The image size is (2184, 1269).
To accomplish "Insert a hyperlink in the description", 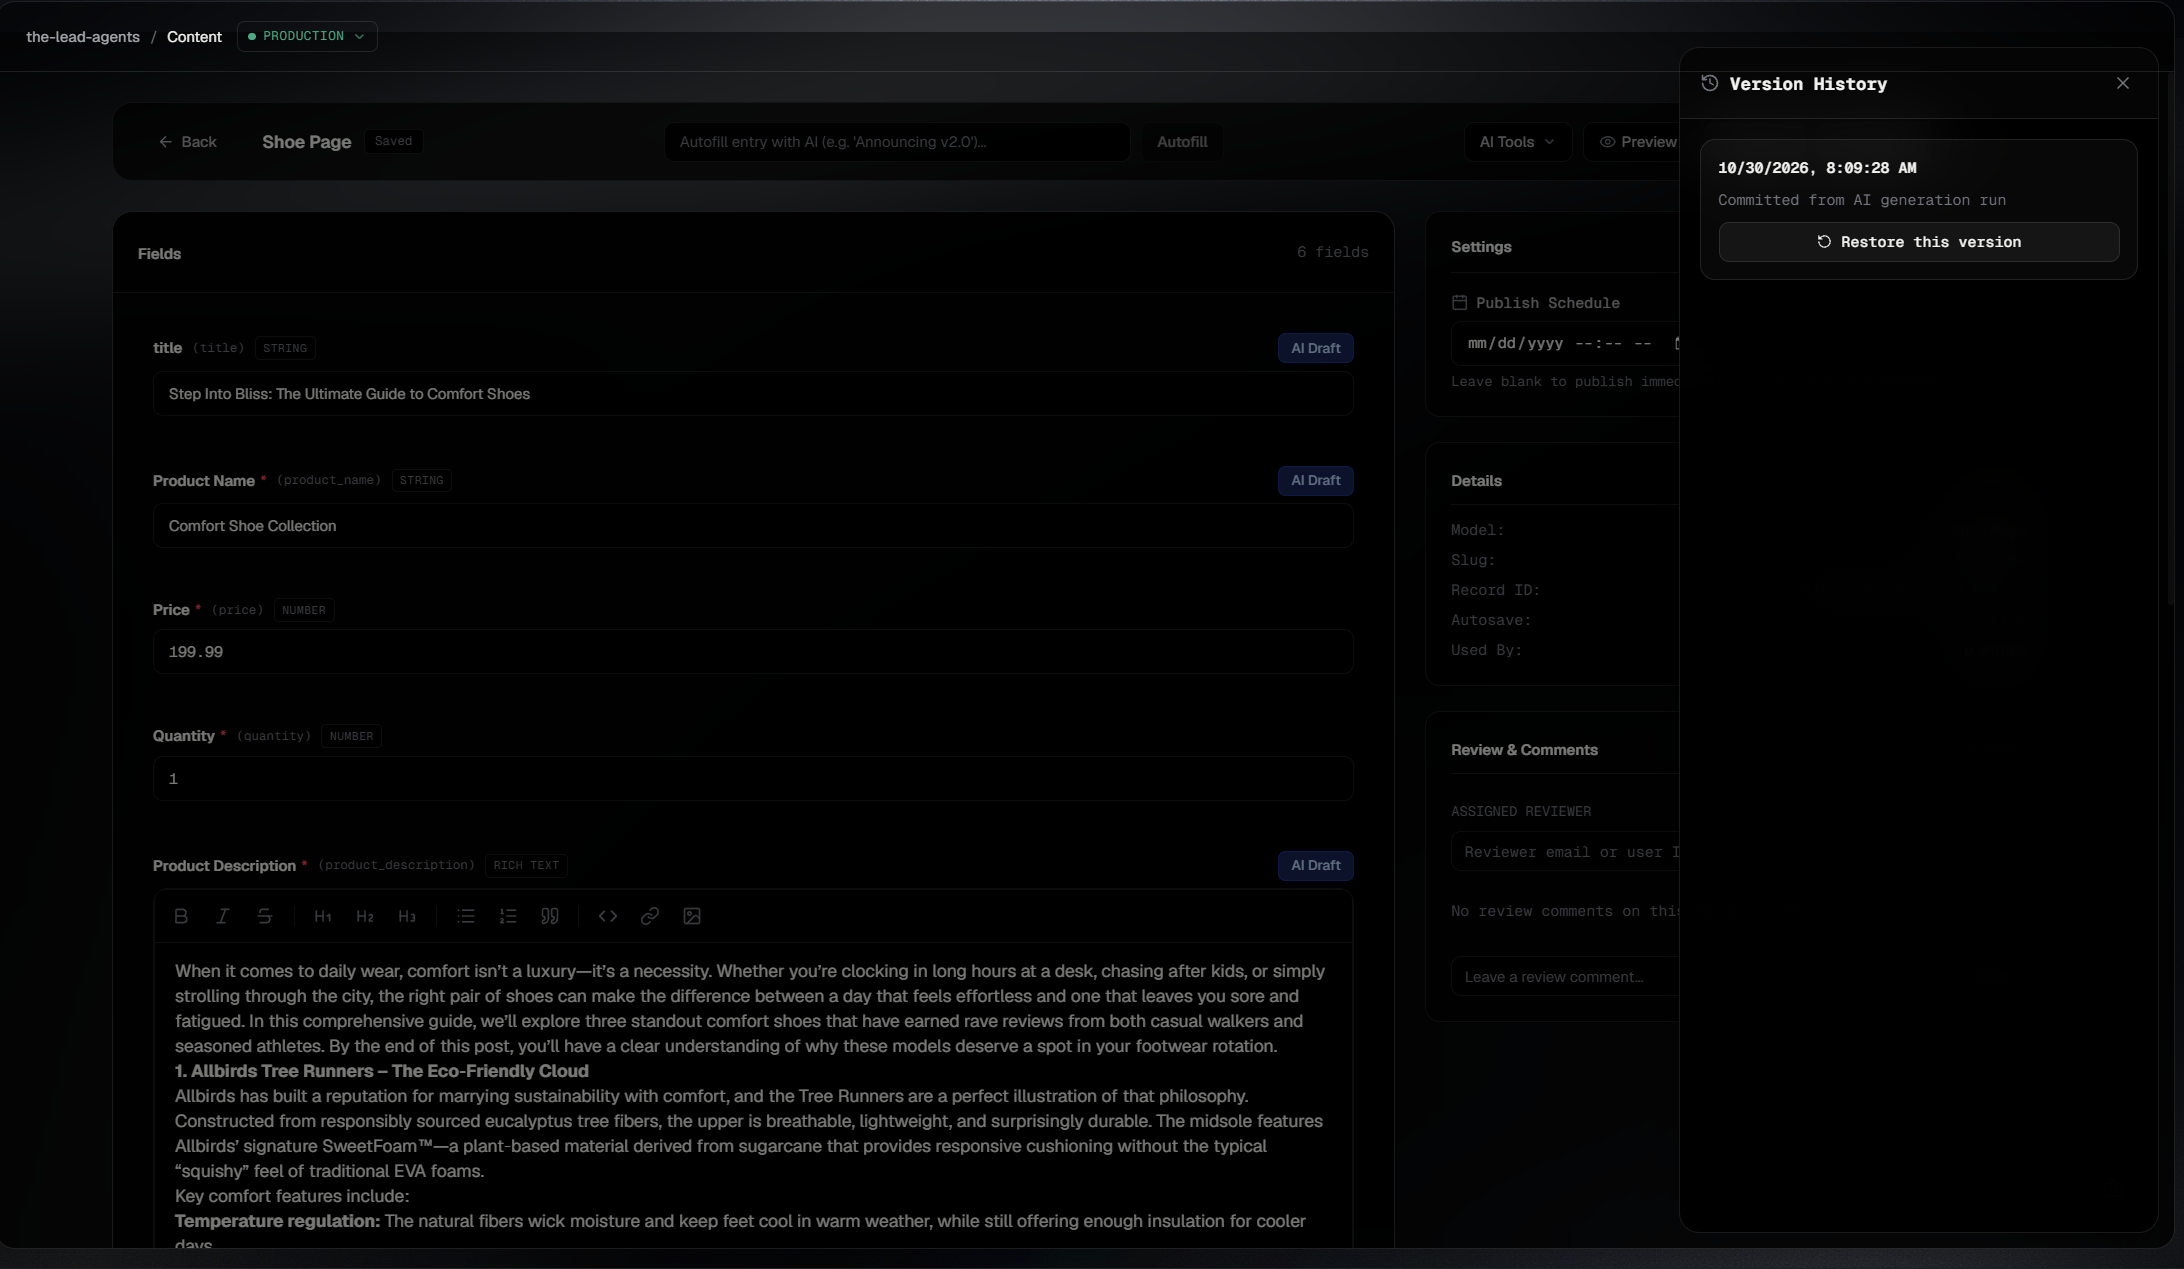I will point(650,916).
